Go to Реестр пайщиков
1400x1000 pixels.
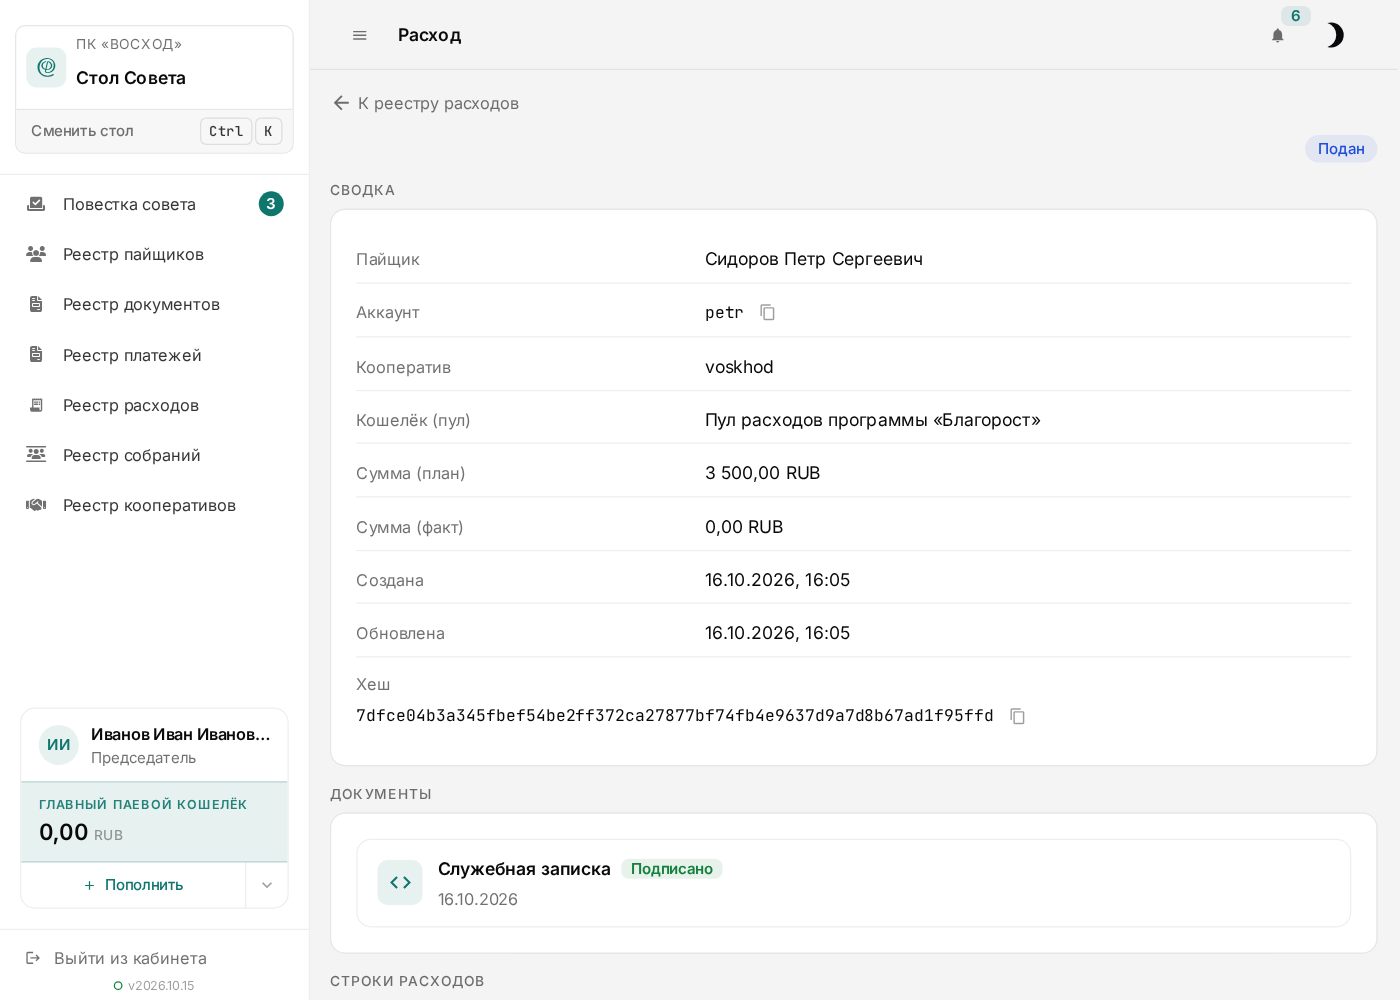(x=155, y=254)
